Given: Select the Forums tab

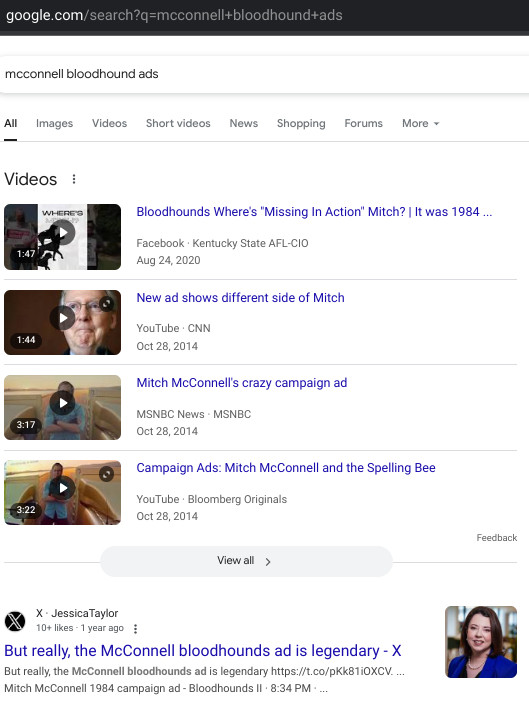Looking at the screenshot, I should coord(363,123).
